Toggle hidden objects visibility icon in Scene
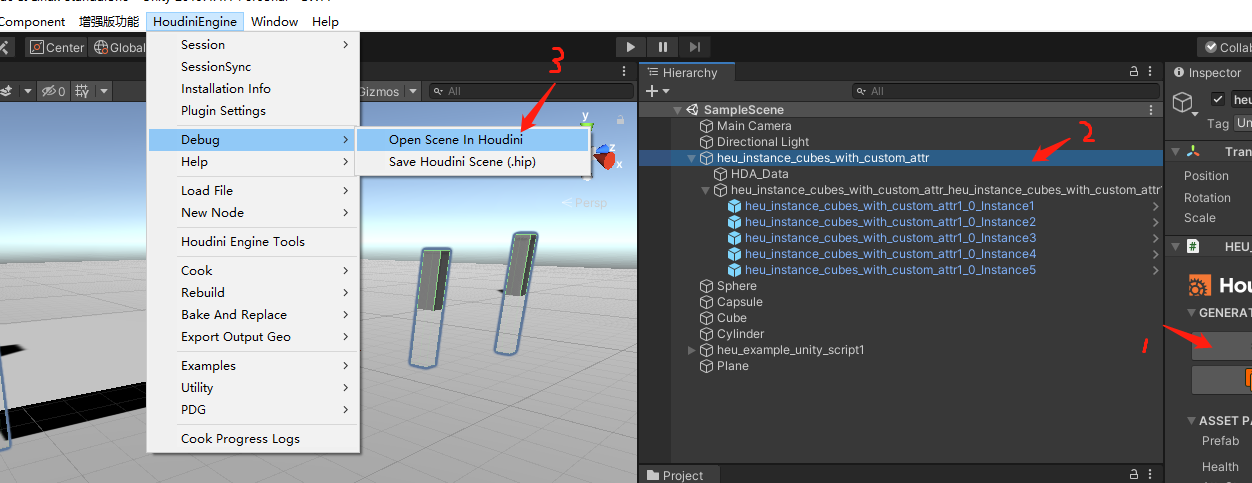This screenshot has width=1252, height=483. (x=51, y=91)
